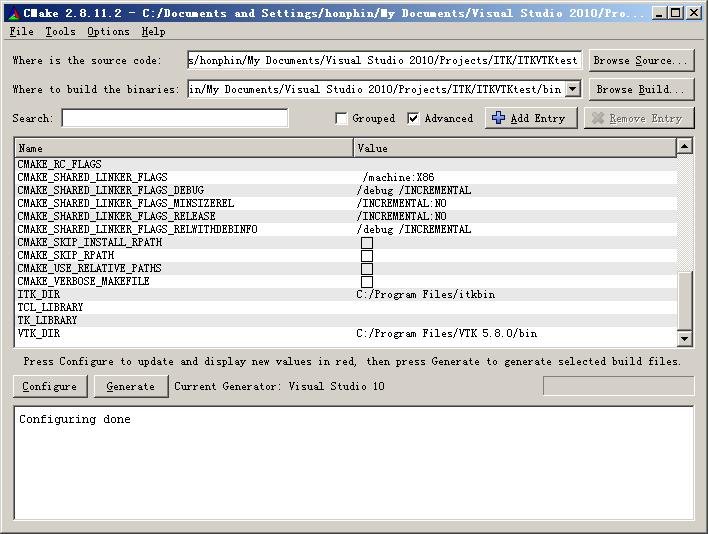Click the scroll up arrow of variable list
Screen dimensions: 708x534
coord(684,147)
